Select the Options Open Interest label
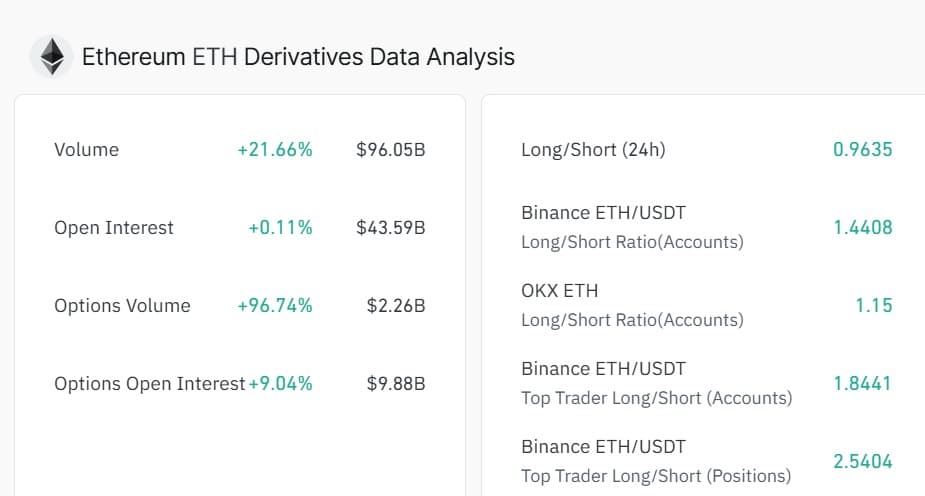The image size is (925, 496). (x=149, y=384)
